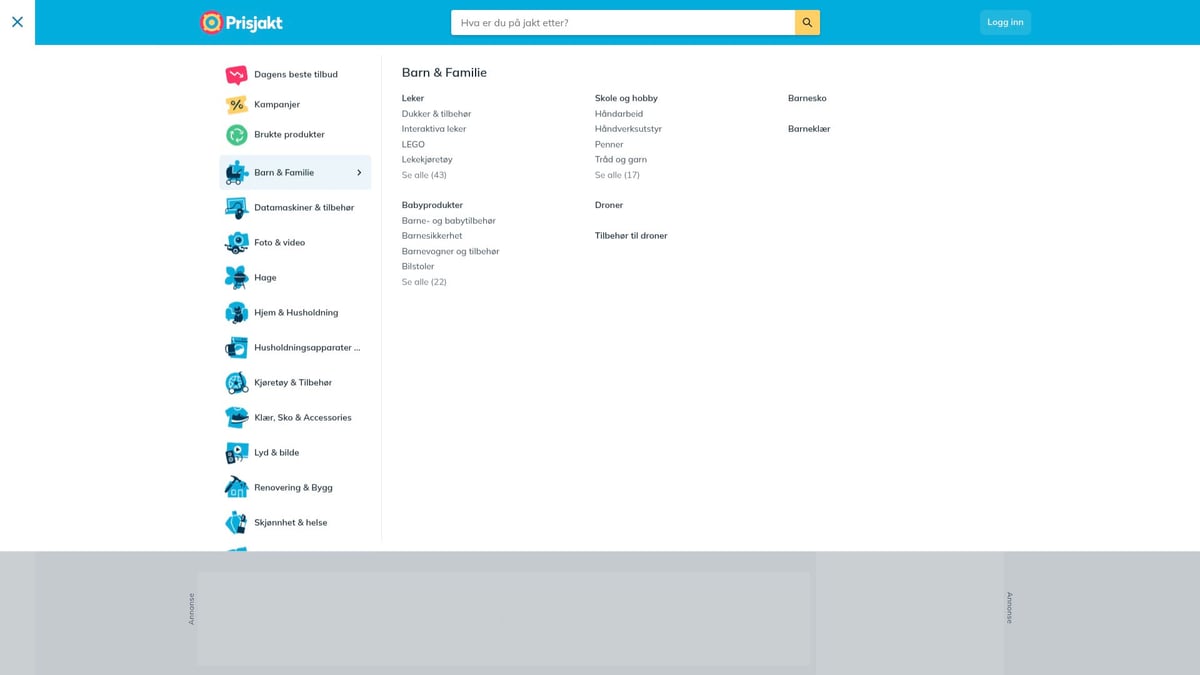
Task: Click the yellow search magnifier button
Action: point(807,22)
